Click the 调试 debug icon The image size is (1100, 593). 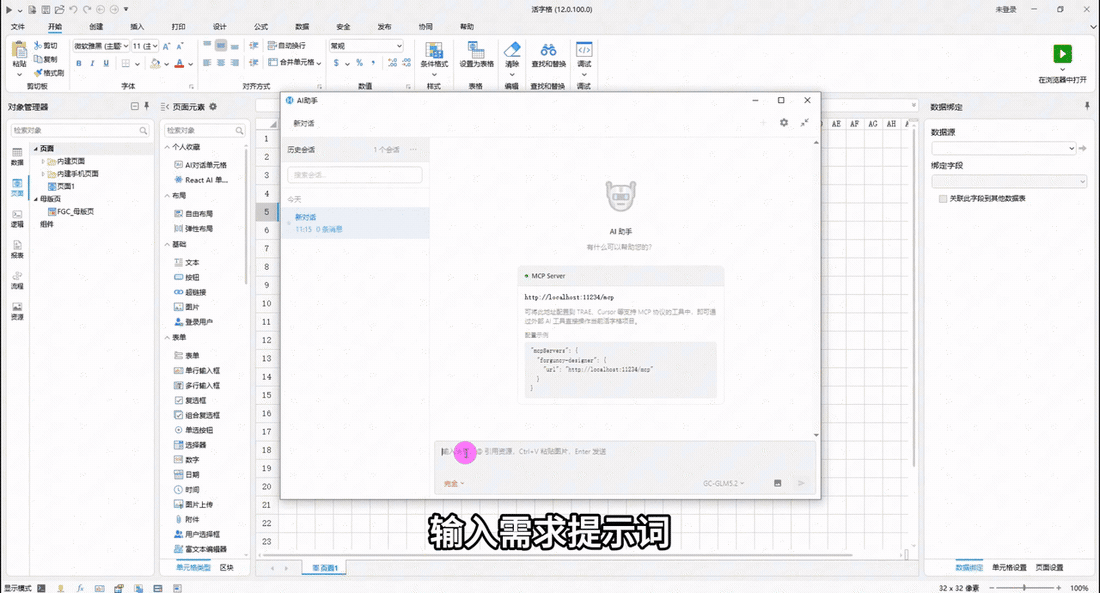pyautogui.click(x=584, y=50)
